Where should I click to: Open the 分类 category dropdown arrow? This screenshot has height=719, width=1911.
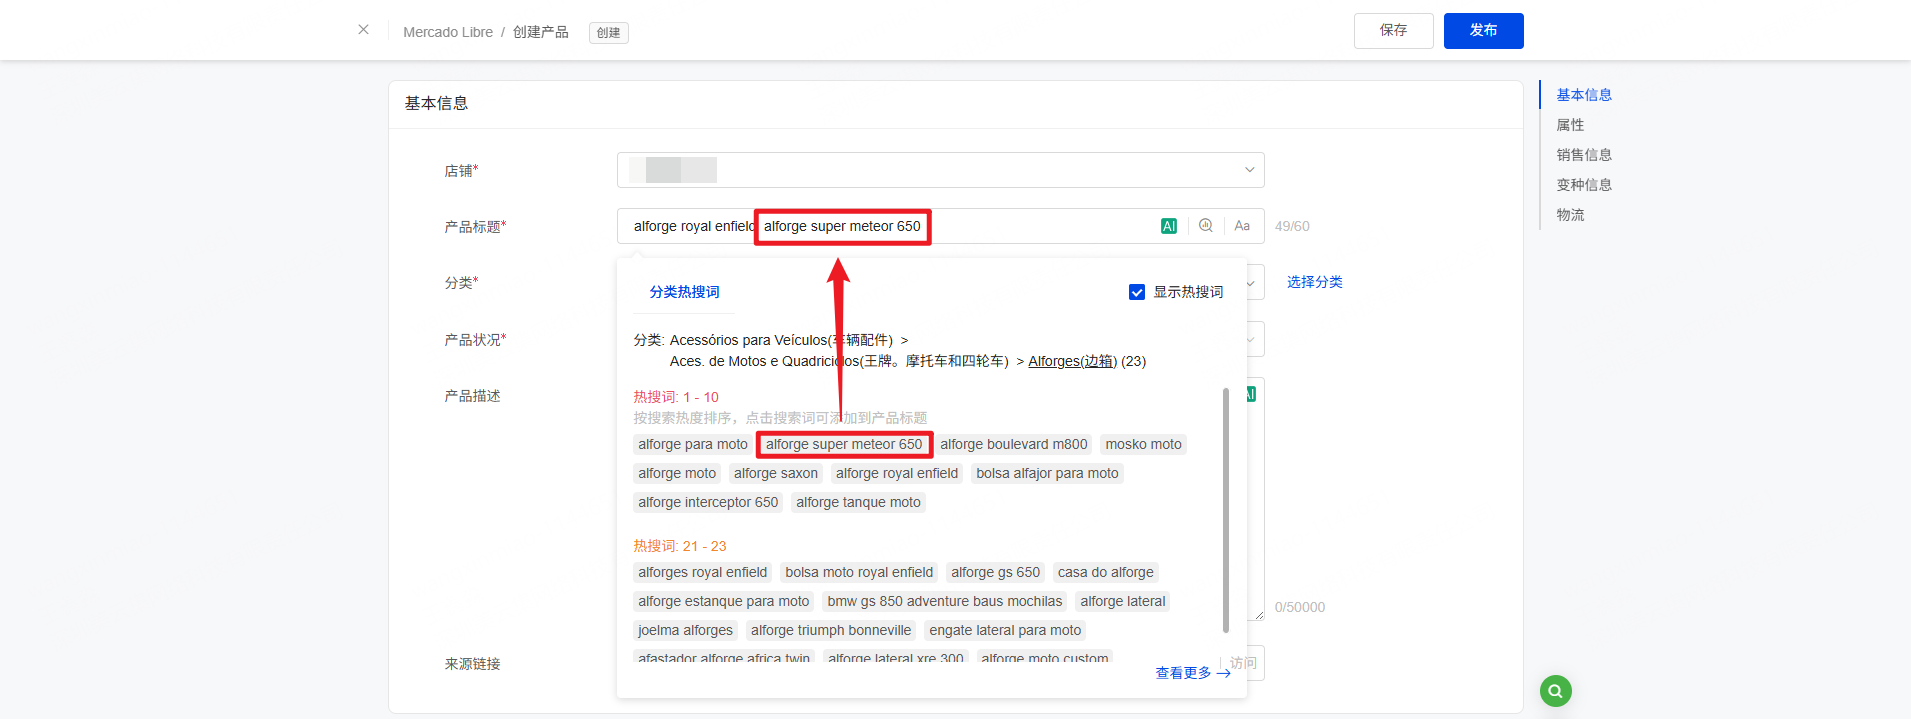click(1251, 283)
